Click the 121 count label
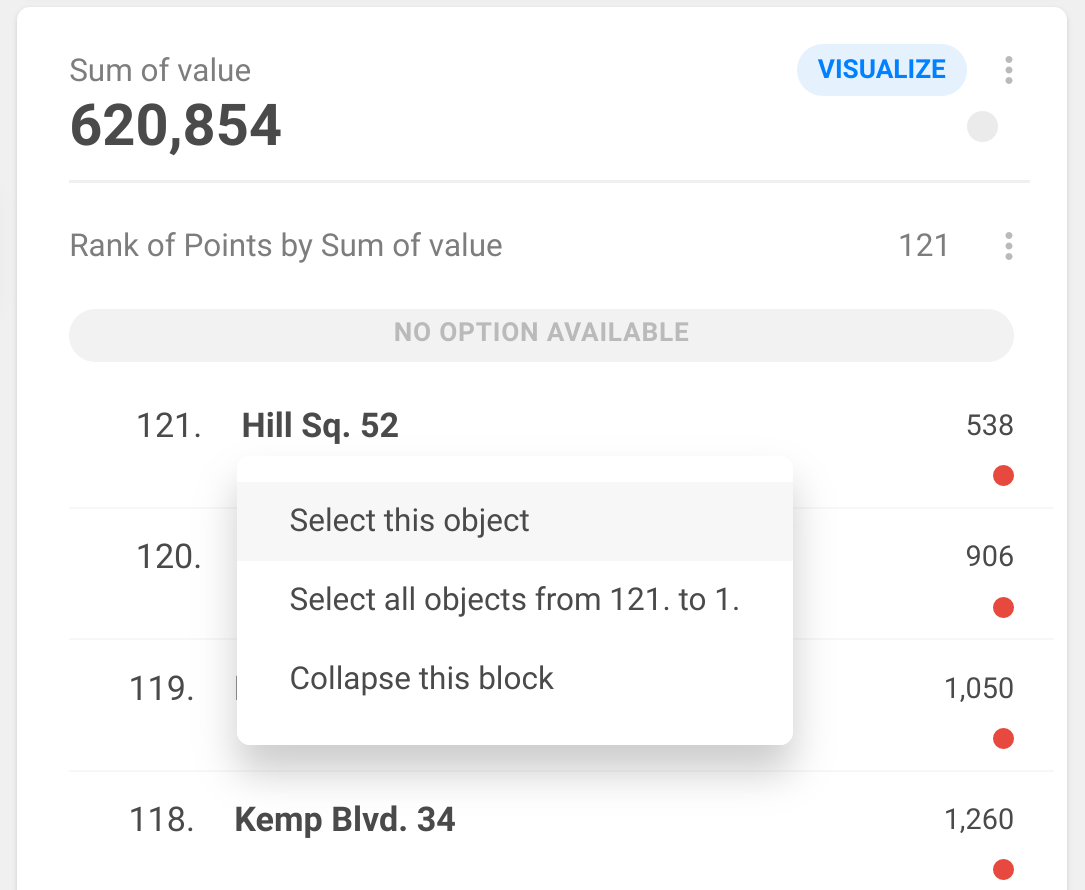 pyautogui.click(x=923, y=246)
